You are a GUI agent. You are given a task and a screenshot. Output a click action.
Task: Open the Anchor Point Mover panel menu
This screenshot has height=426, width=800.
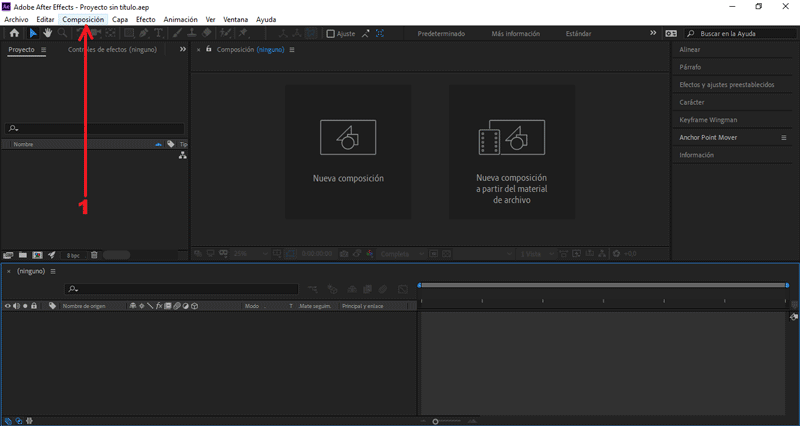click(784, 137)
